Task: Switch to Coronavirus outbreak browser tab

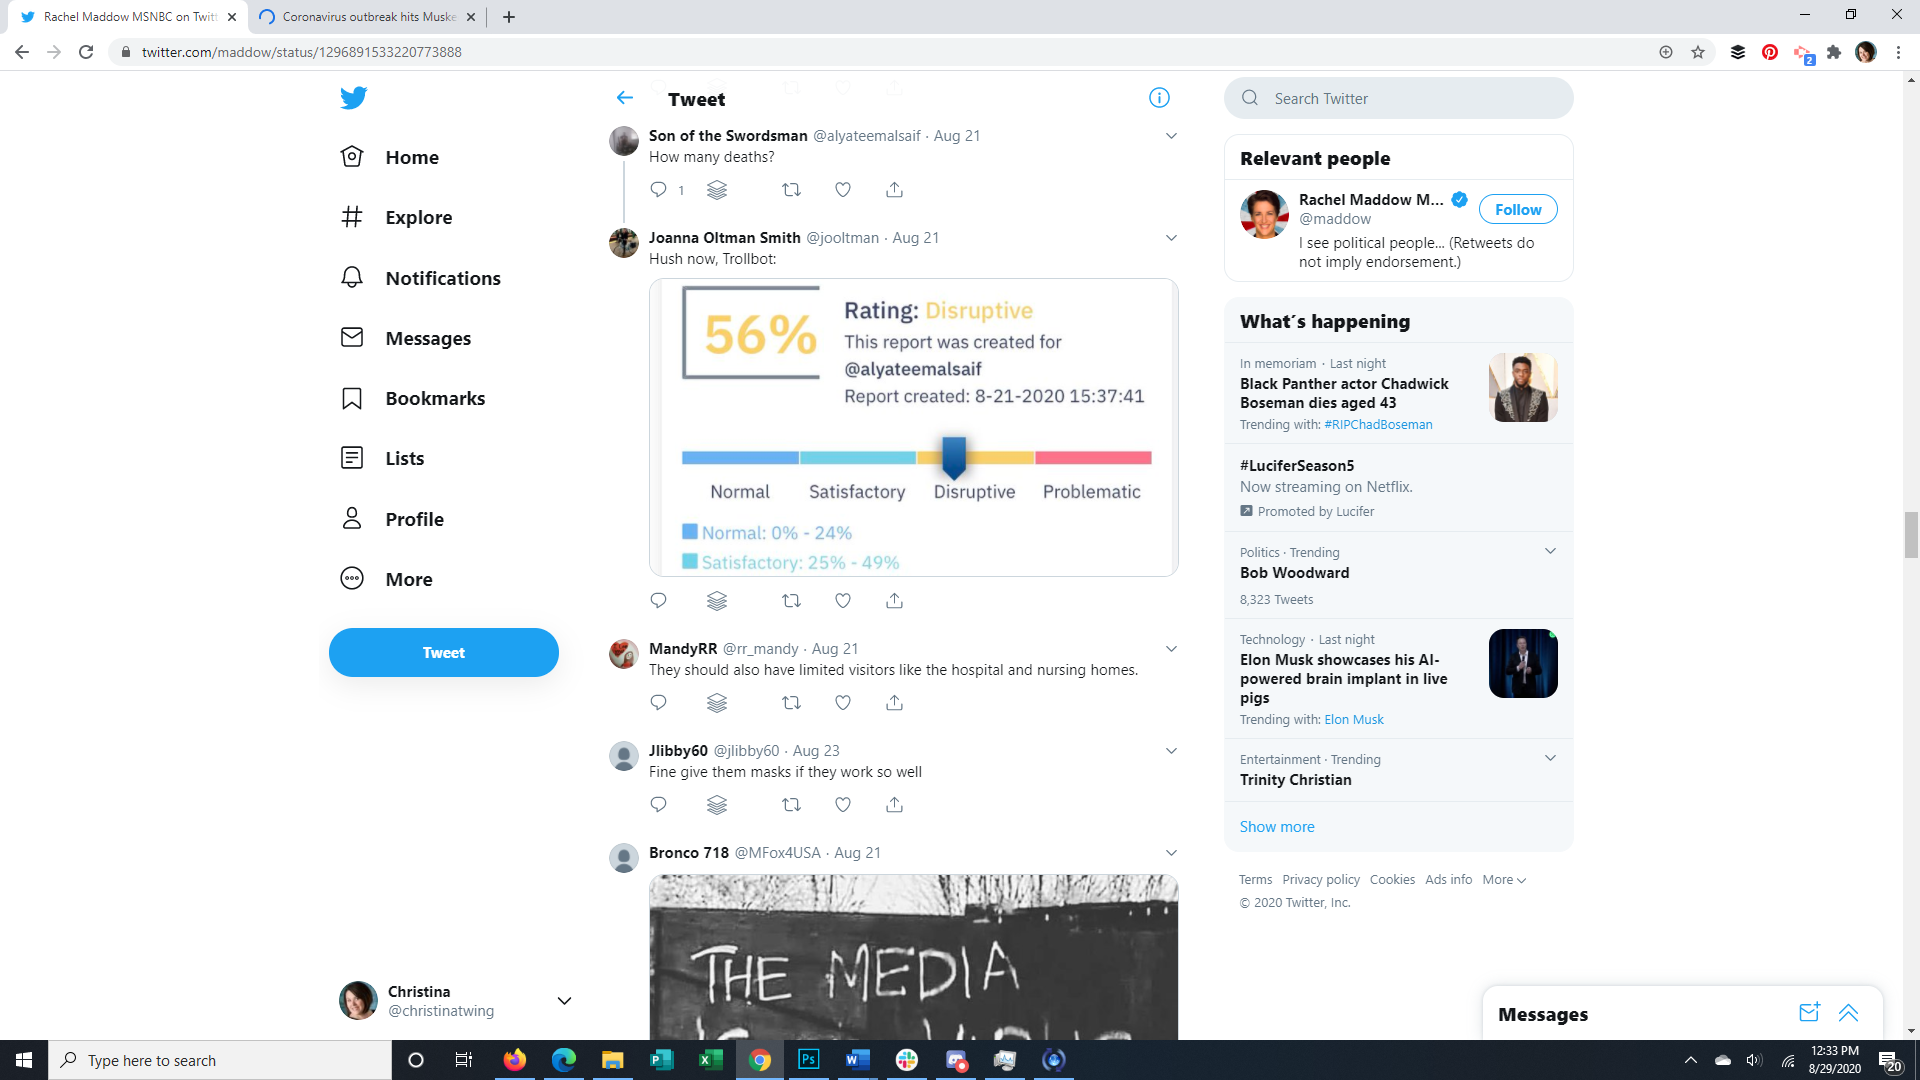Action: pyautogui.click(x=367, y=17)
